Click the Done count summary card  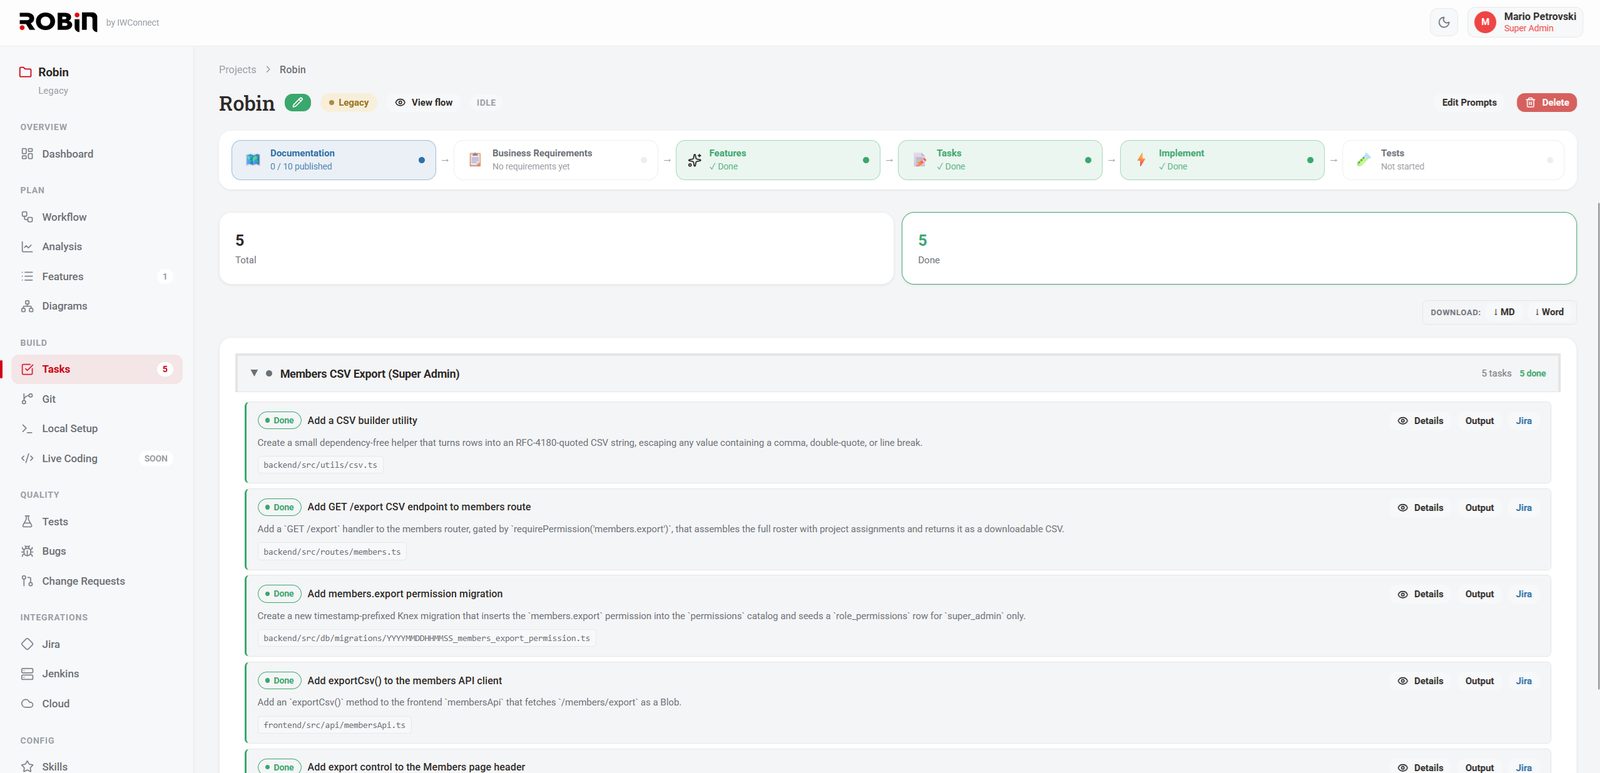pyautogui.click(x=1239, y=248)
